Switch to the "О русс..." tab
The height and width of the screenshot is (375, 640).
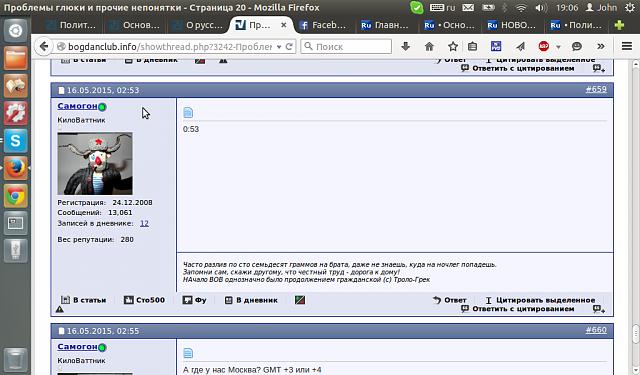pyautogui.click(x=199, y=25)
